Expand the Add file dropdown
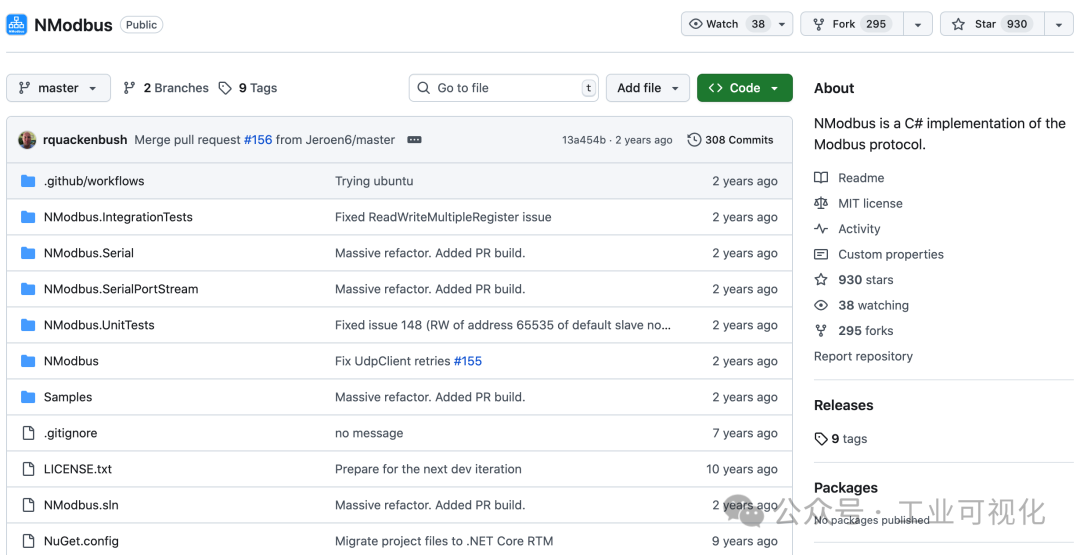 point(648,88)
